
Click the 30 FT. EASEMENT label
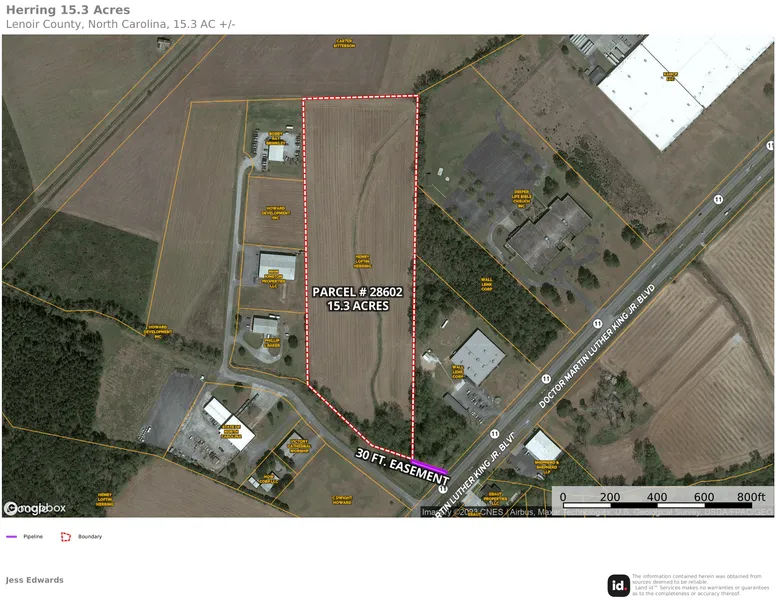[402, 467]
